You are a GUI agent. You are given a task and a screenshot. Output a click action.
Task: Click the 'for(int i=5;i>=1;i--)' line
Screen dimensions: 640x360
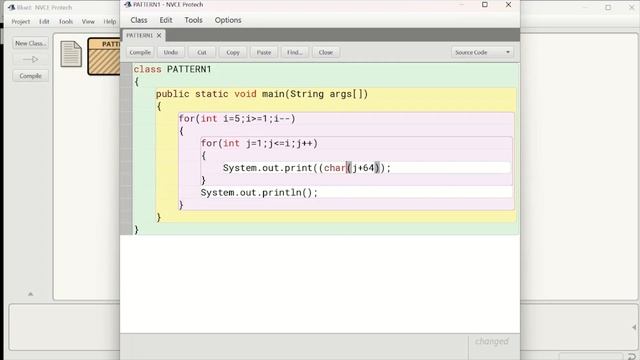[x=237, y=119]
